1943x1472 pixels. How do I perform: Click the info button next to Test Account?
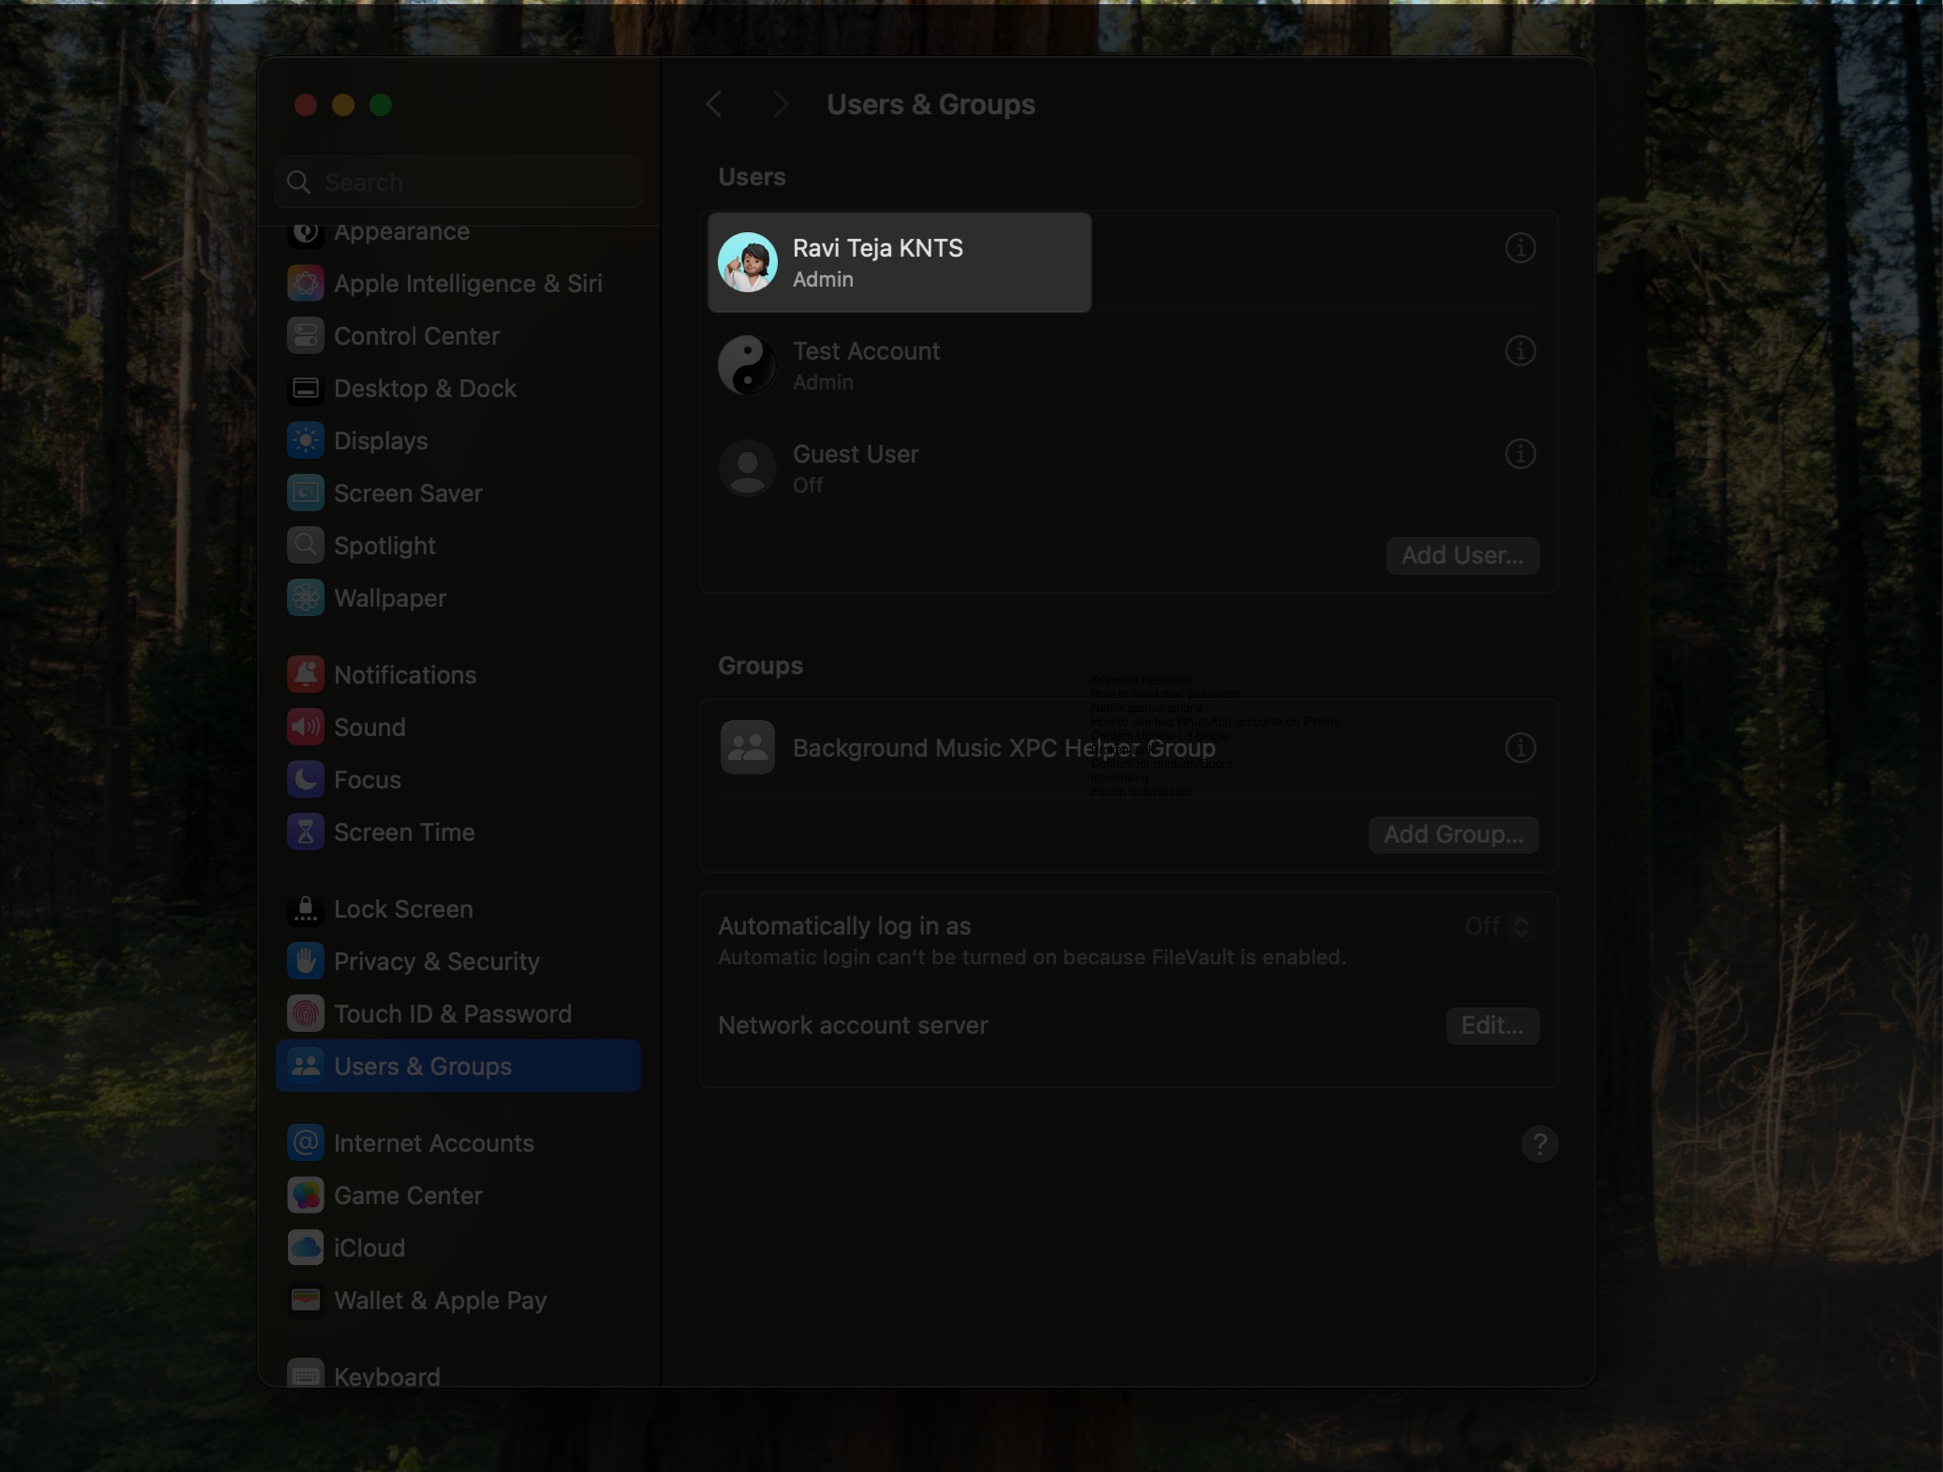coord(1520,351)
